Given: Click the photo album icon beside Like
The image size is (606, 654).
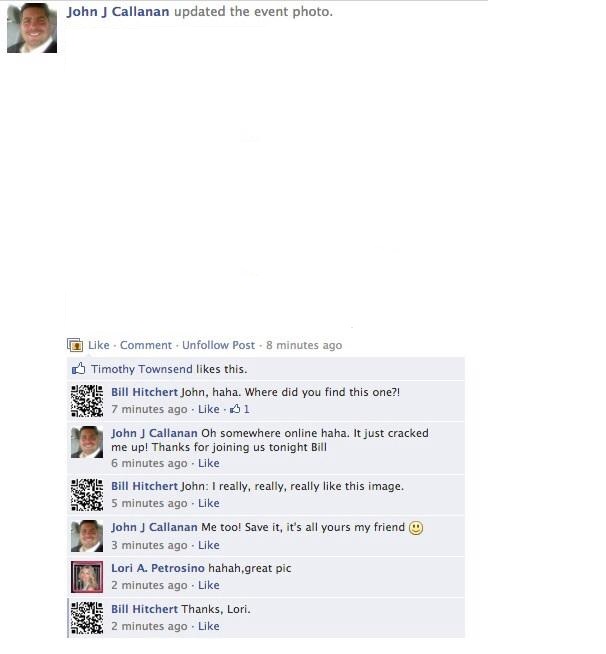Looking at the screenshot, I should pos(75,345).
